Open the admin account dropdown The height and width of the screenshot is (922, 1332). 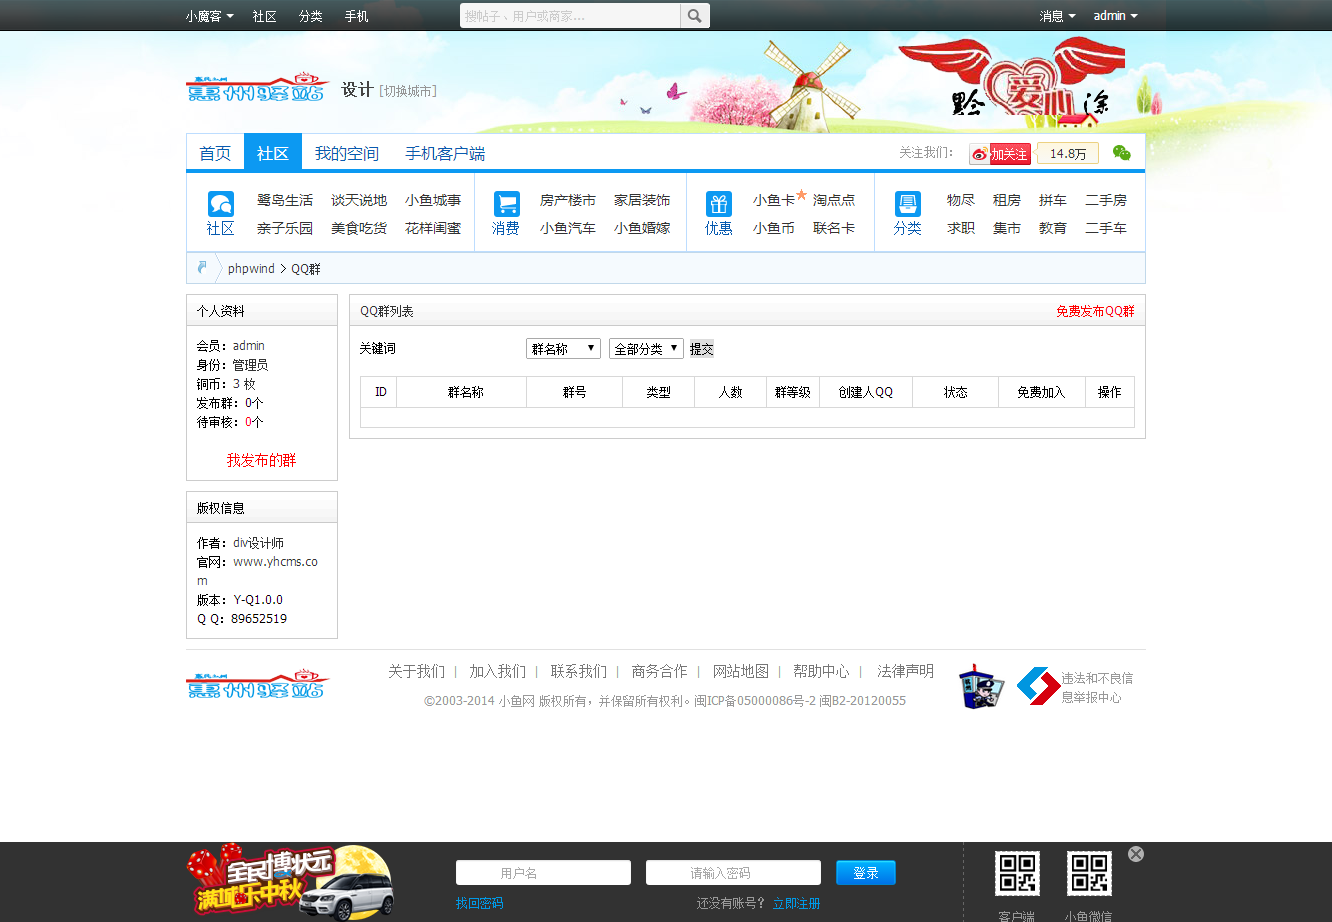coord(1115,16)
